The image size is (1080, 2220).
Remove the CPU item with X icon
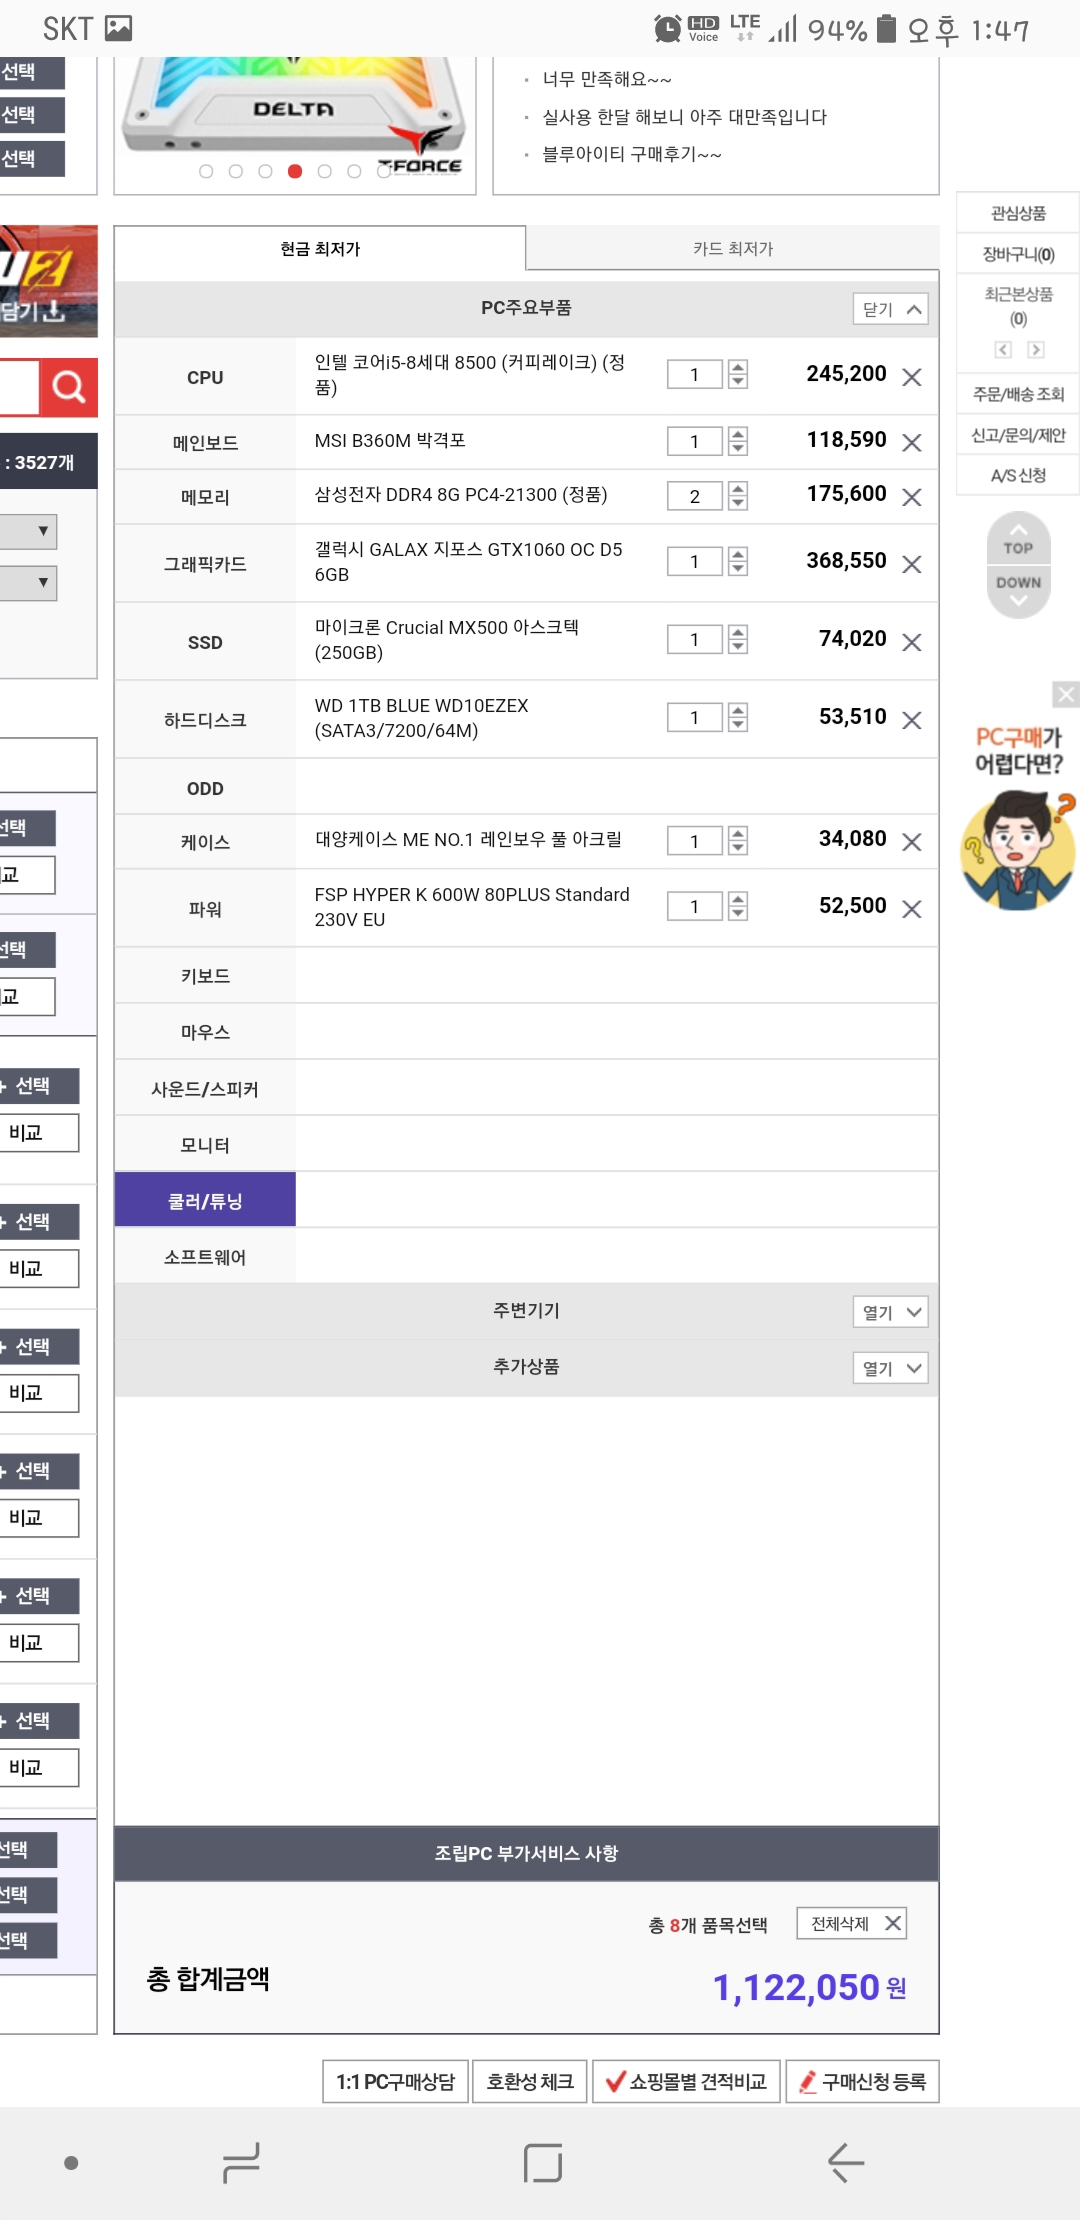pyautogui.click(x=911, y=377)
